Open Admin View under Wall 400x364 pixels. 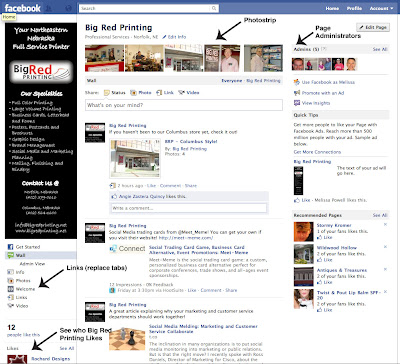pyautogui.click(x=32, y=264)
